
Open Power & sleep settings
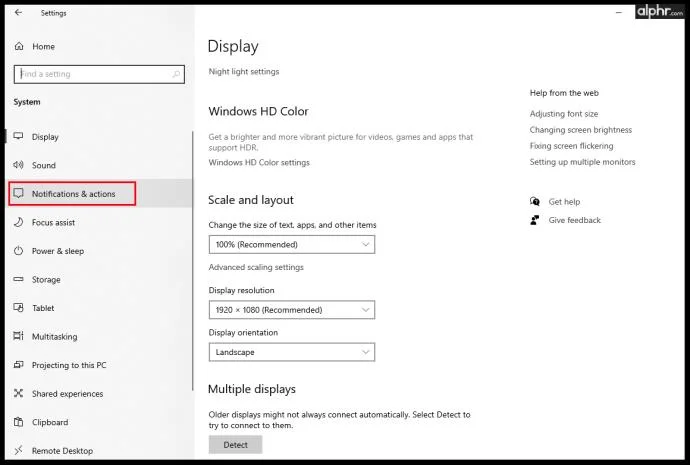tap(58, 251)
